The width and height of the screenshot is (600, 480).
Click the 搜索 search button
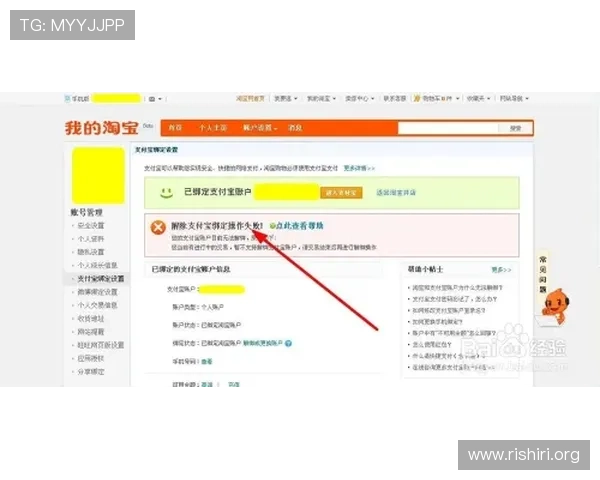pos(515,128)
